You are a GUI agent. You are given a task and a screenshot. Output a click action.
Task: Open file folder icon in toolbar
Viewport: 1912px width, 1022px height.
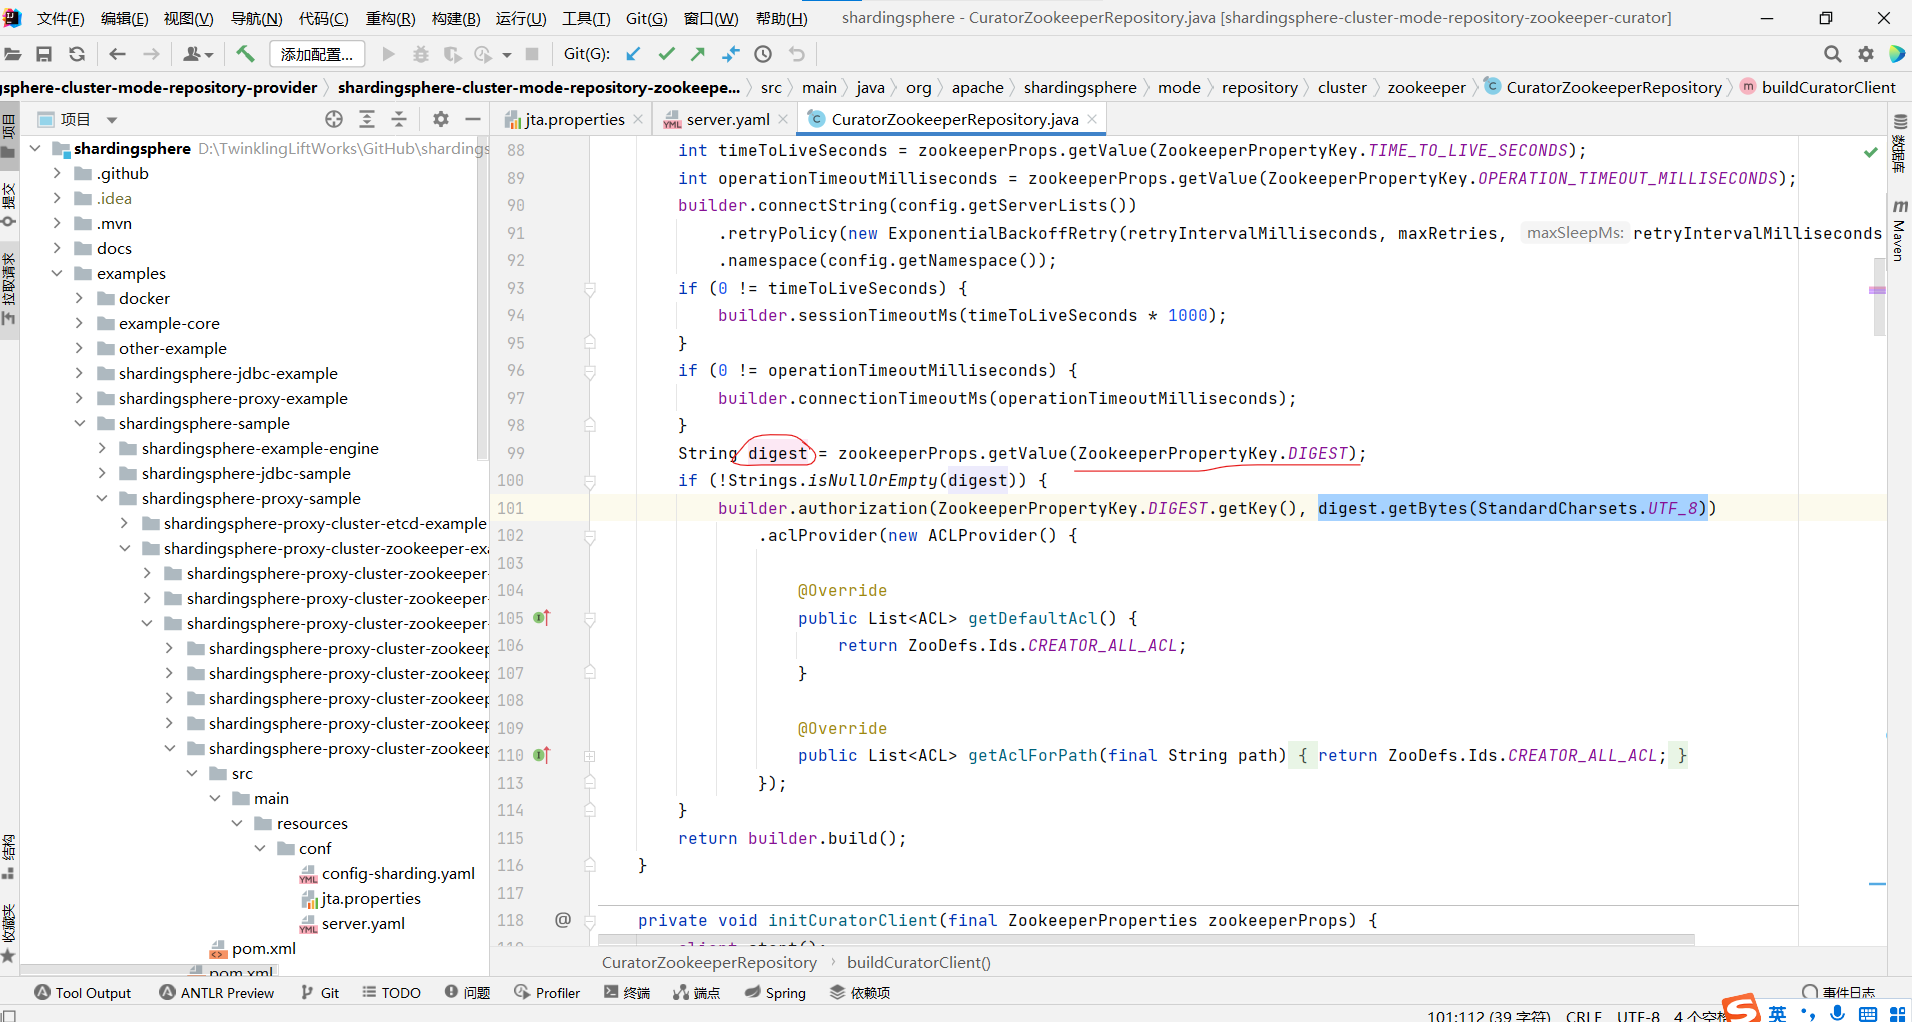pos(13,54)
